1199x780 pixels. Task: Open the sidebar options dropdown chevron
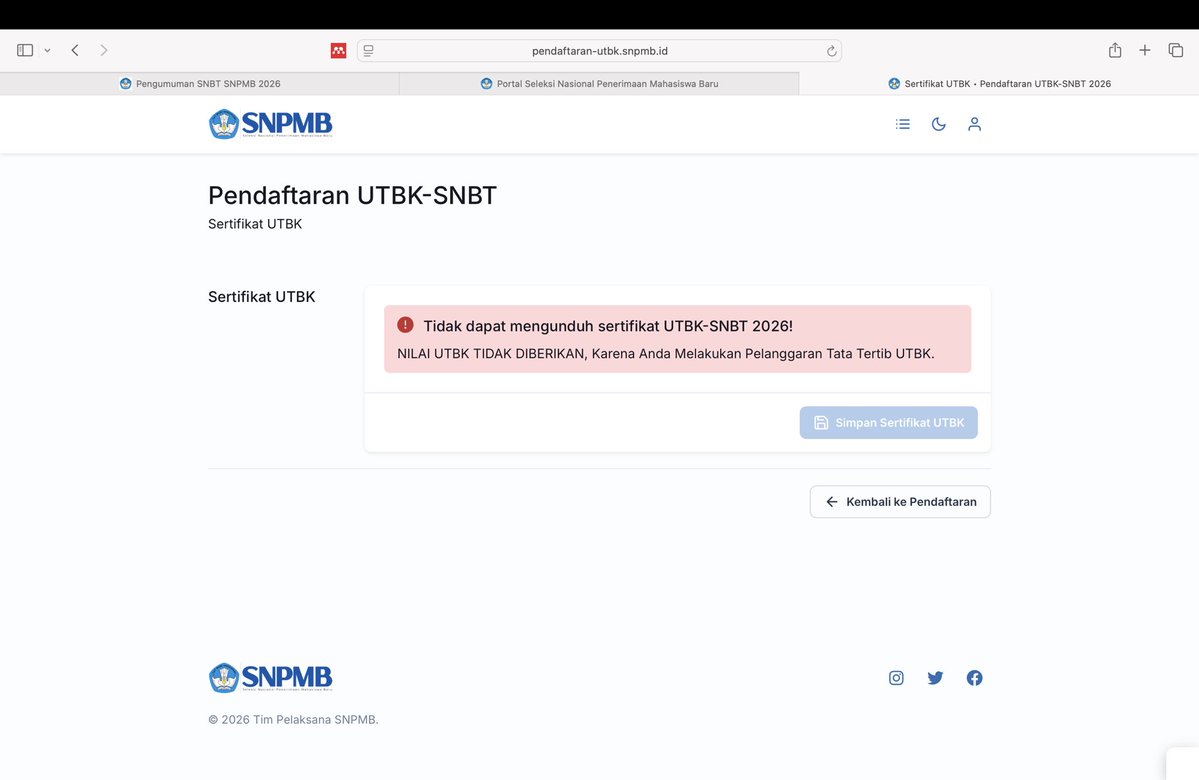click(x=47, y=50)
